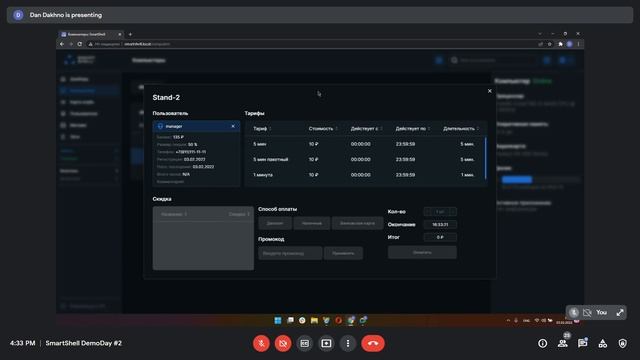Click the Оплатить pay button
640x360 pixels.
pyautogui.click(x=422, y=252)
